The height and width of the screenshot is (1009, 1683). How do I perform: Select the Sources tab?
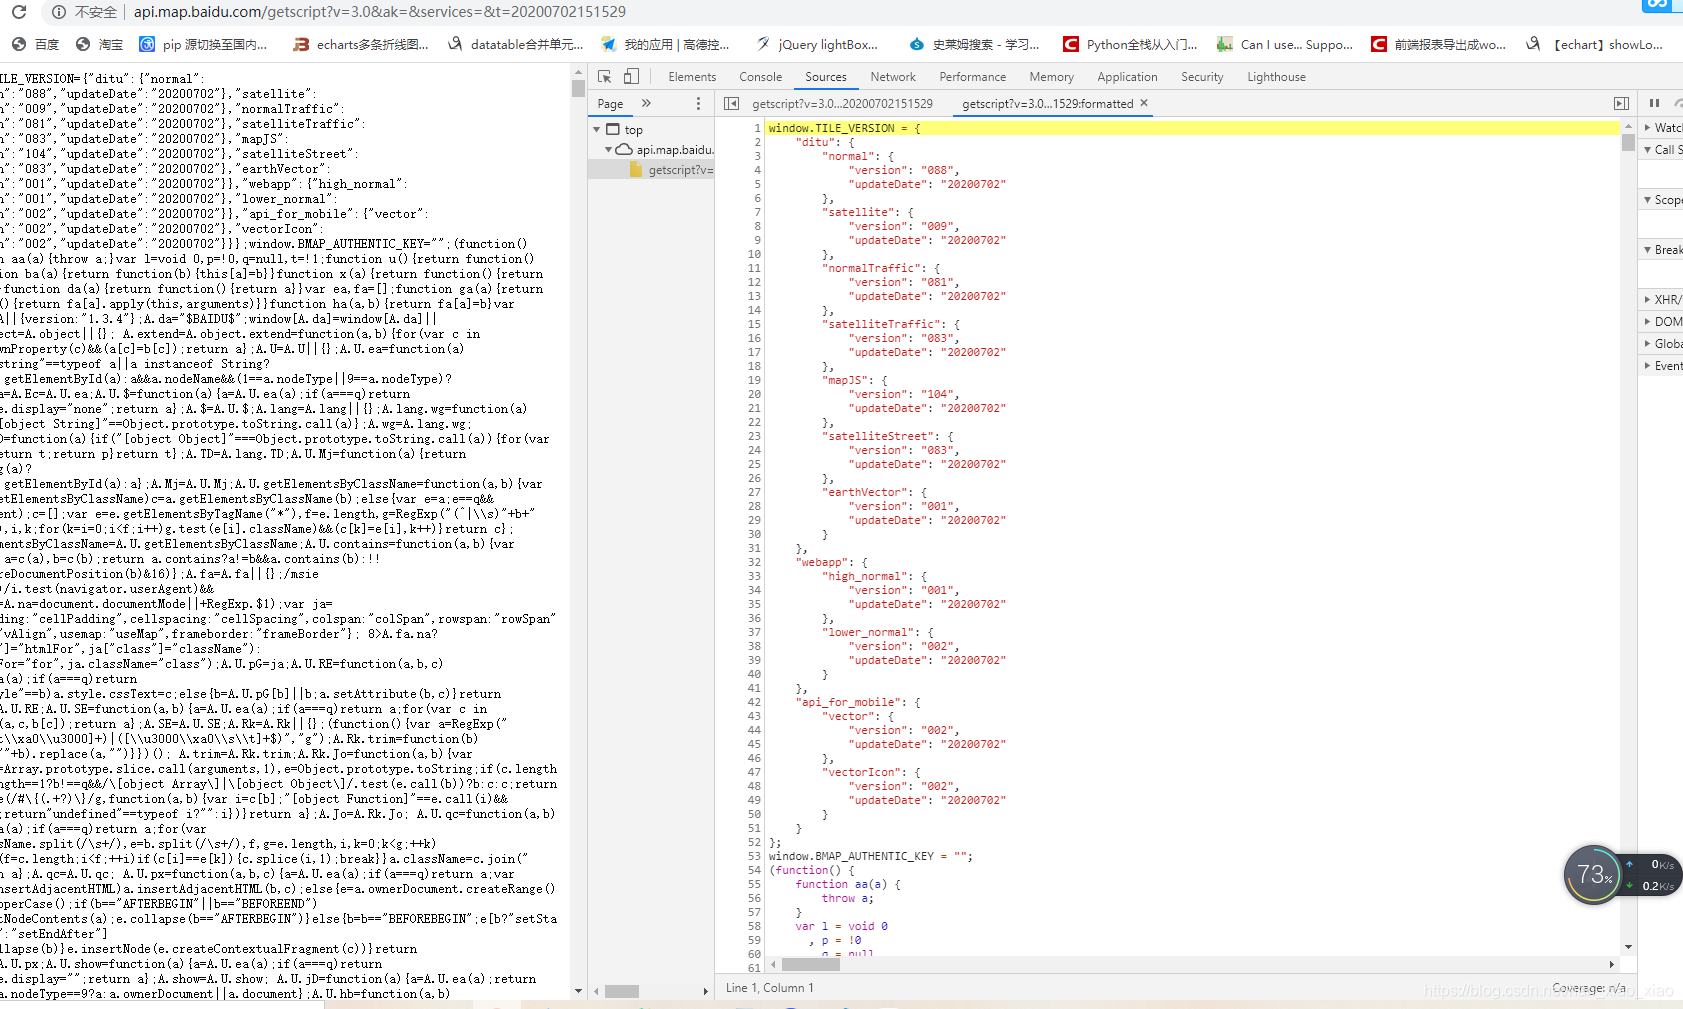pyautogui.click(x=826, y=77)
